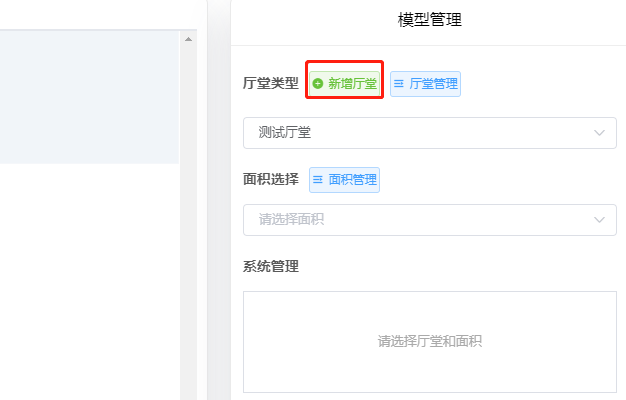
Task: Click the green plus icon on 新增厅堂
Action: [318, 84]
